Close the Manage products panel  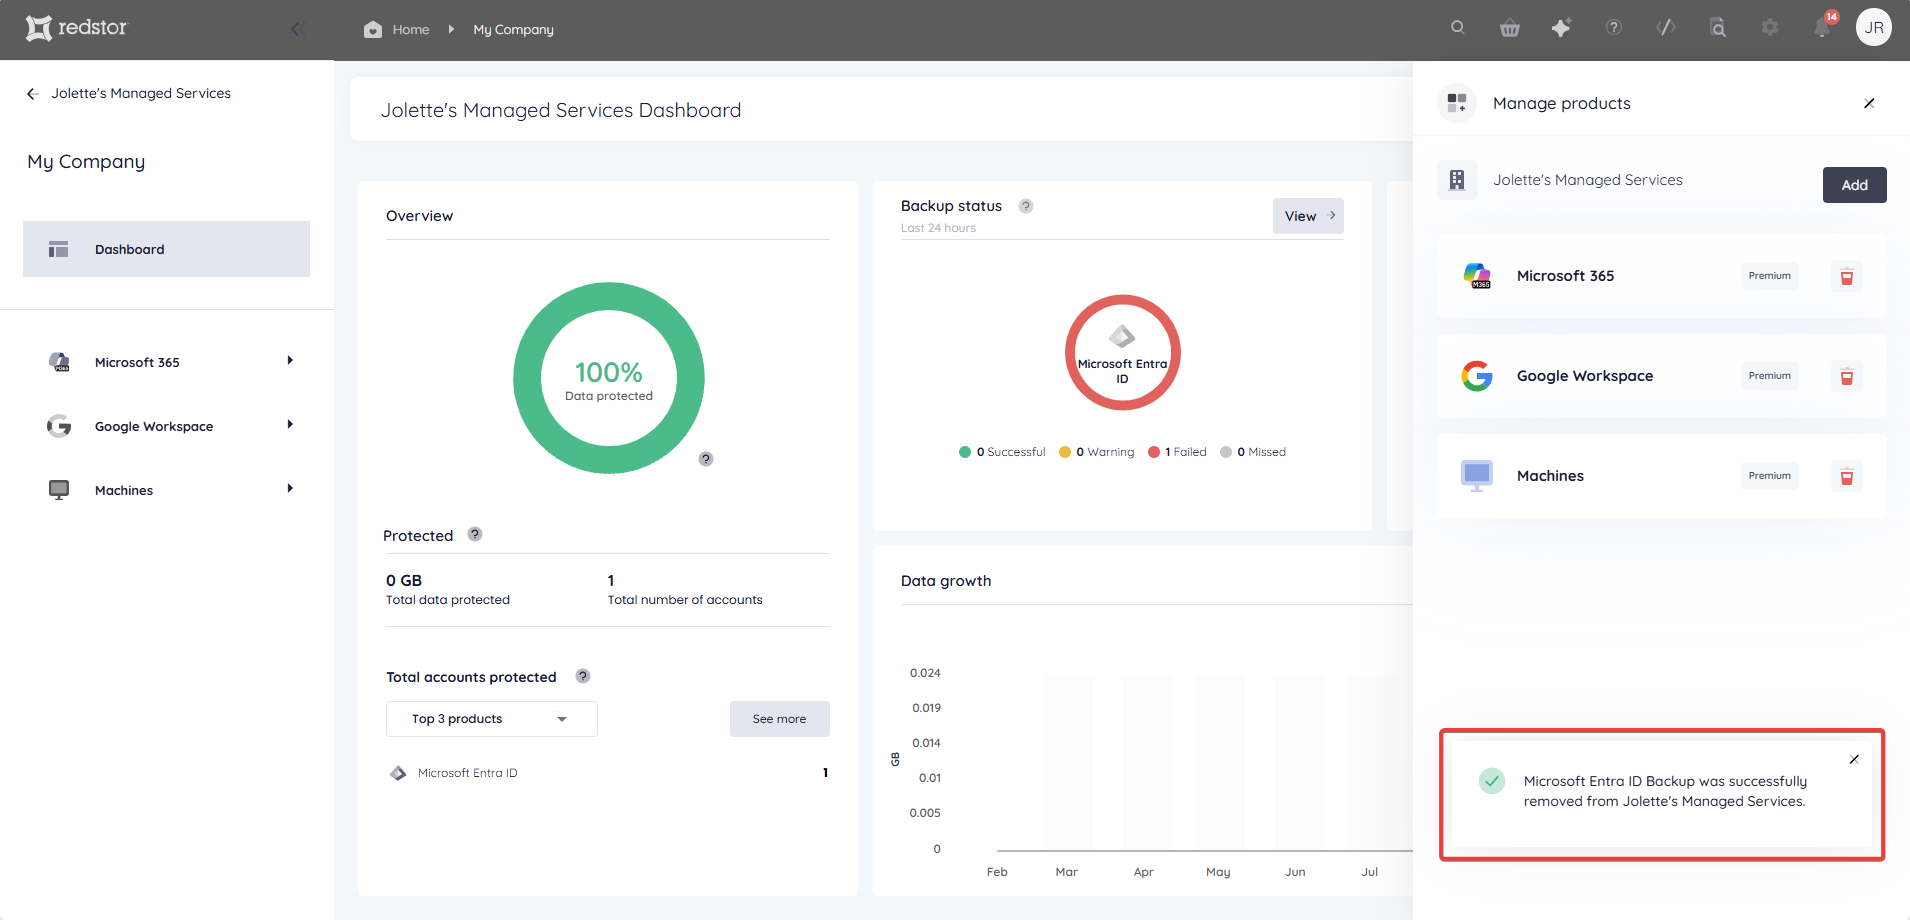tap(1869, 103)
